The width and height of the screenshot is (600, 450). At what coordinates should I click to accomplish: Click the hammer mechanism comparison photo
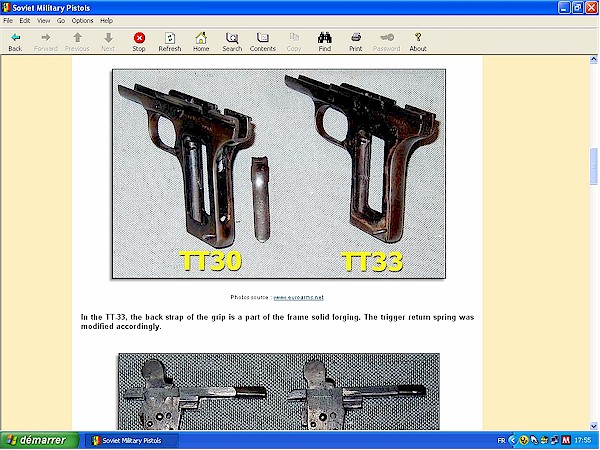279,391
